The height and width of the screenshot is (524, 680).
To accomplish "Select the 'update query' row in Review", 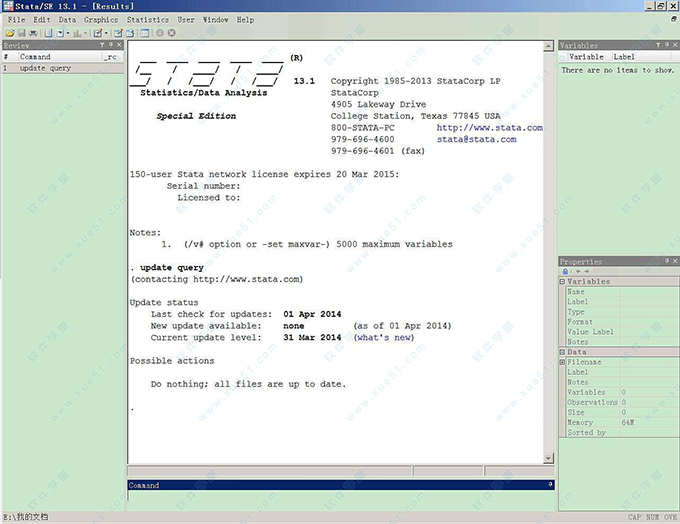I will [x=63, y=68].
